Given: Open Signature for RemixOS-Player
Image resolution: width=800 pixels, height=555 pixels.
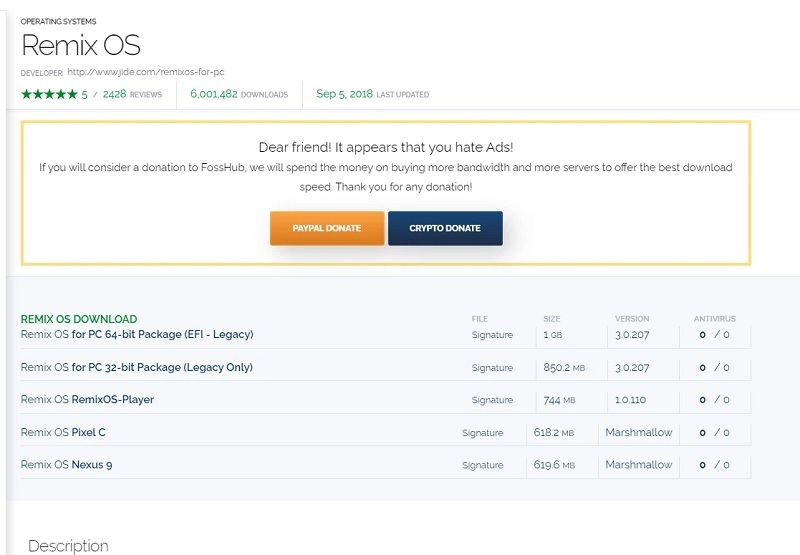Looking at the screenshot, I should click(492, 400).
